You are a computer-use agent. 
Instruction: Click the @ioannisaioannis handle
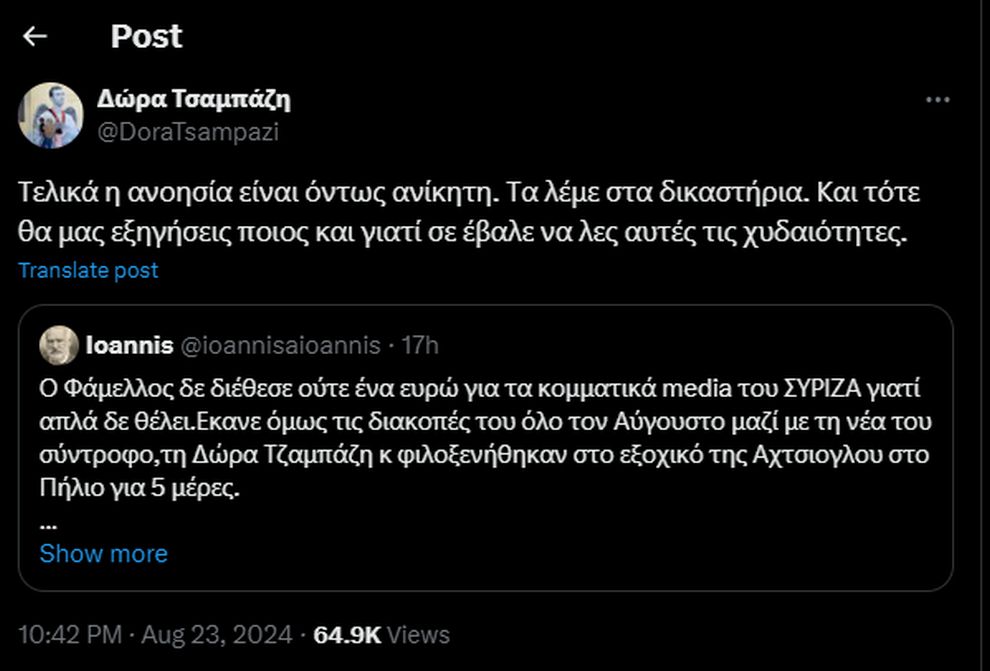281,346
